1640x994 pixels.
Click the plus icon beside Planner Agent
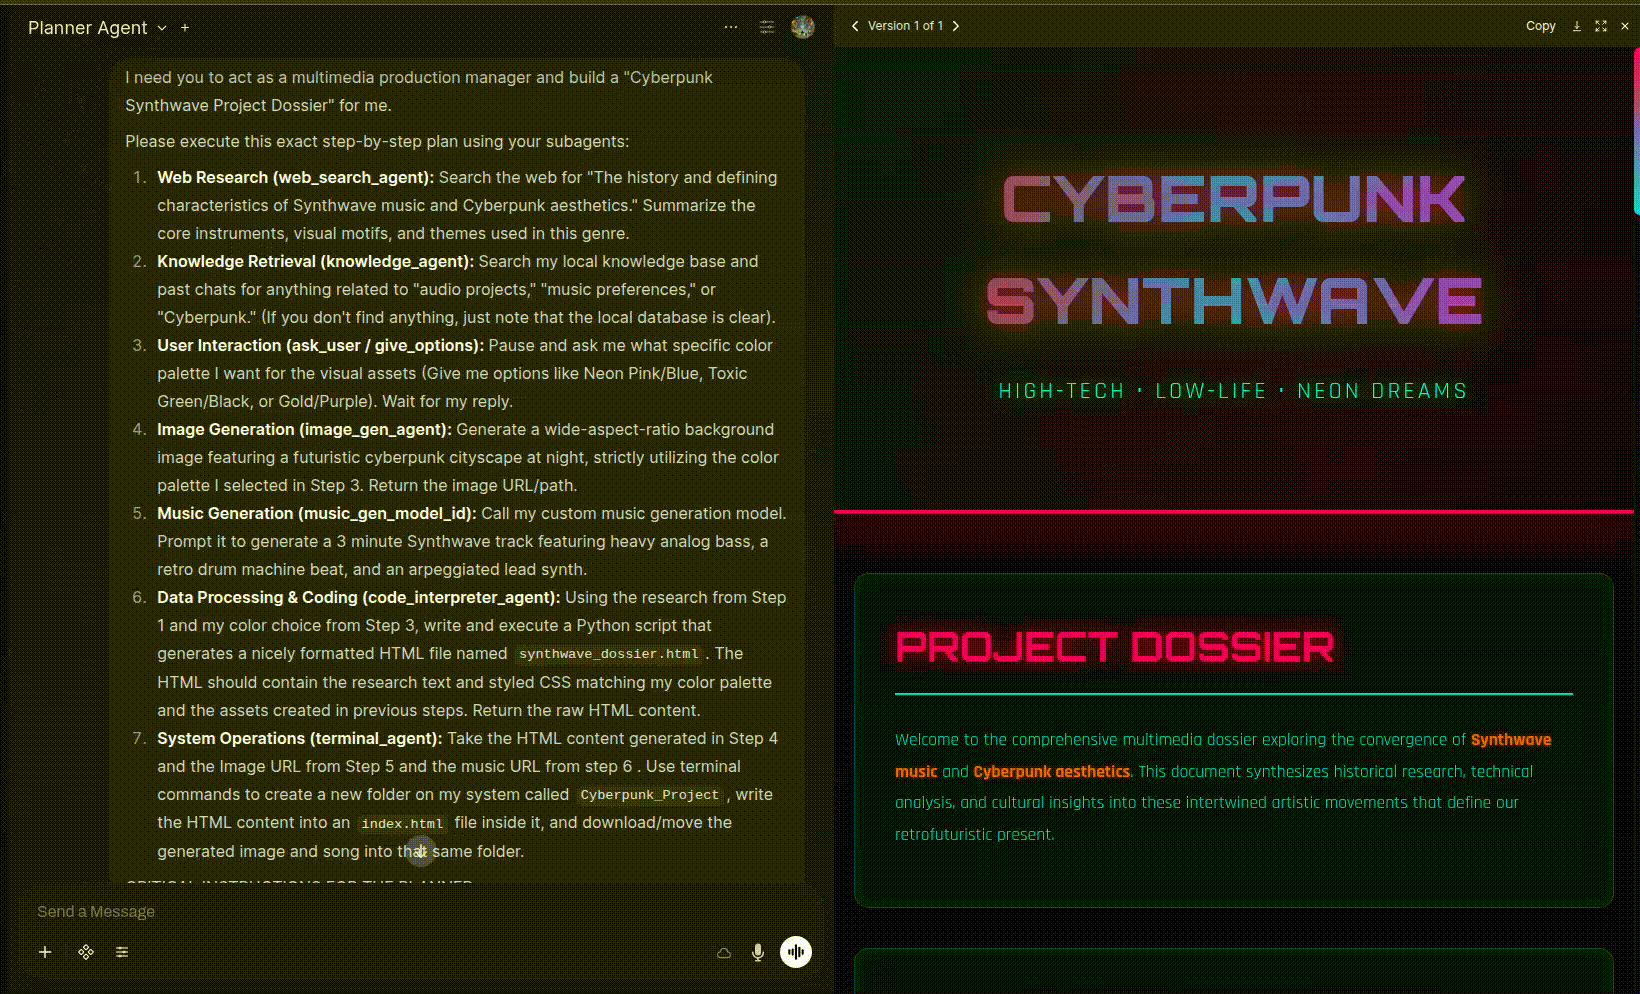(x=185, y=28)
